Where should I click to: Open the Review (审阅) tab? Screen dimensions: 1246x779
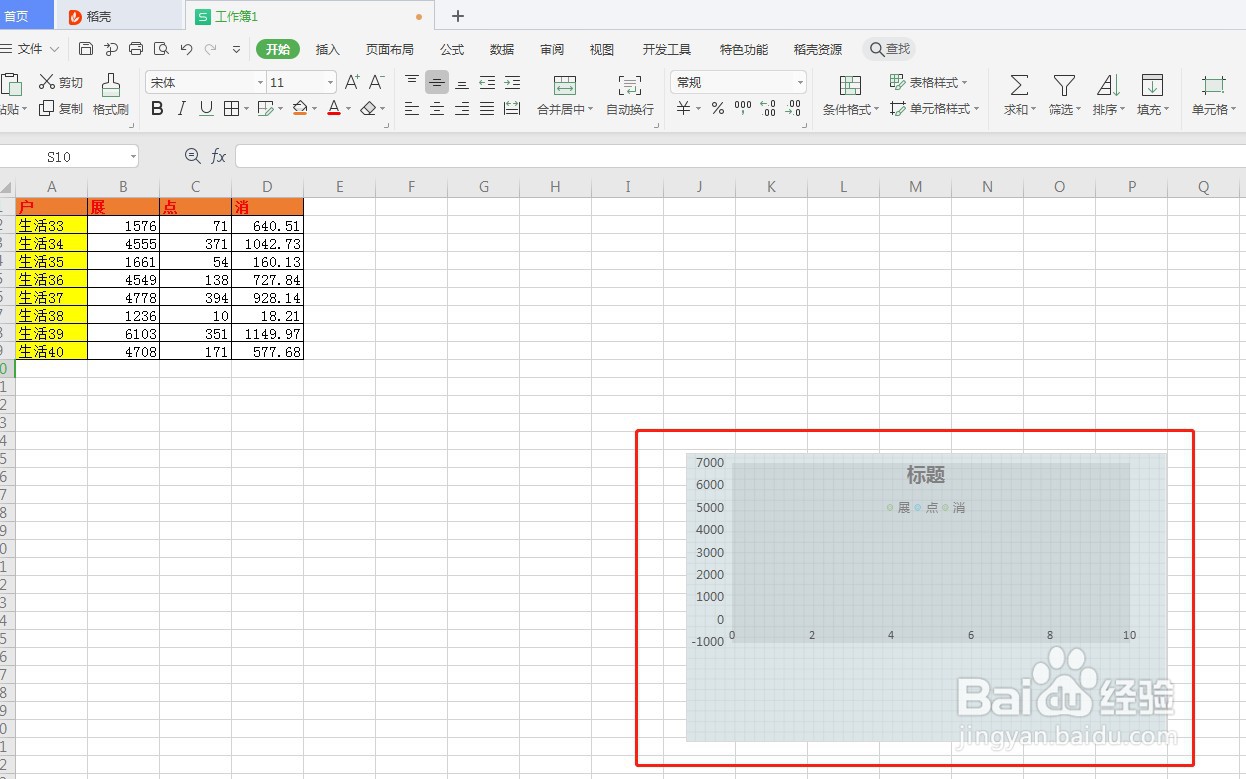552,49
